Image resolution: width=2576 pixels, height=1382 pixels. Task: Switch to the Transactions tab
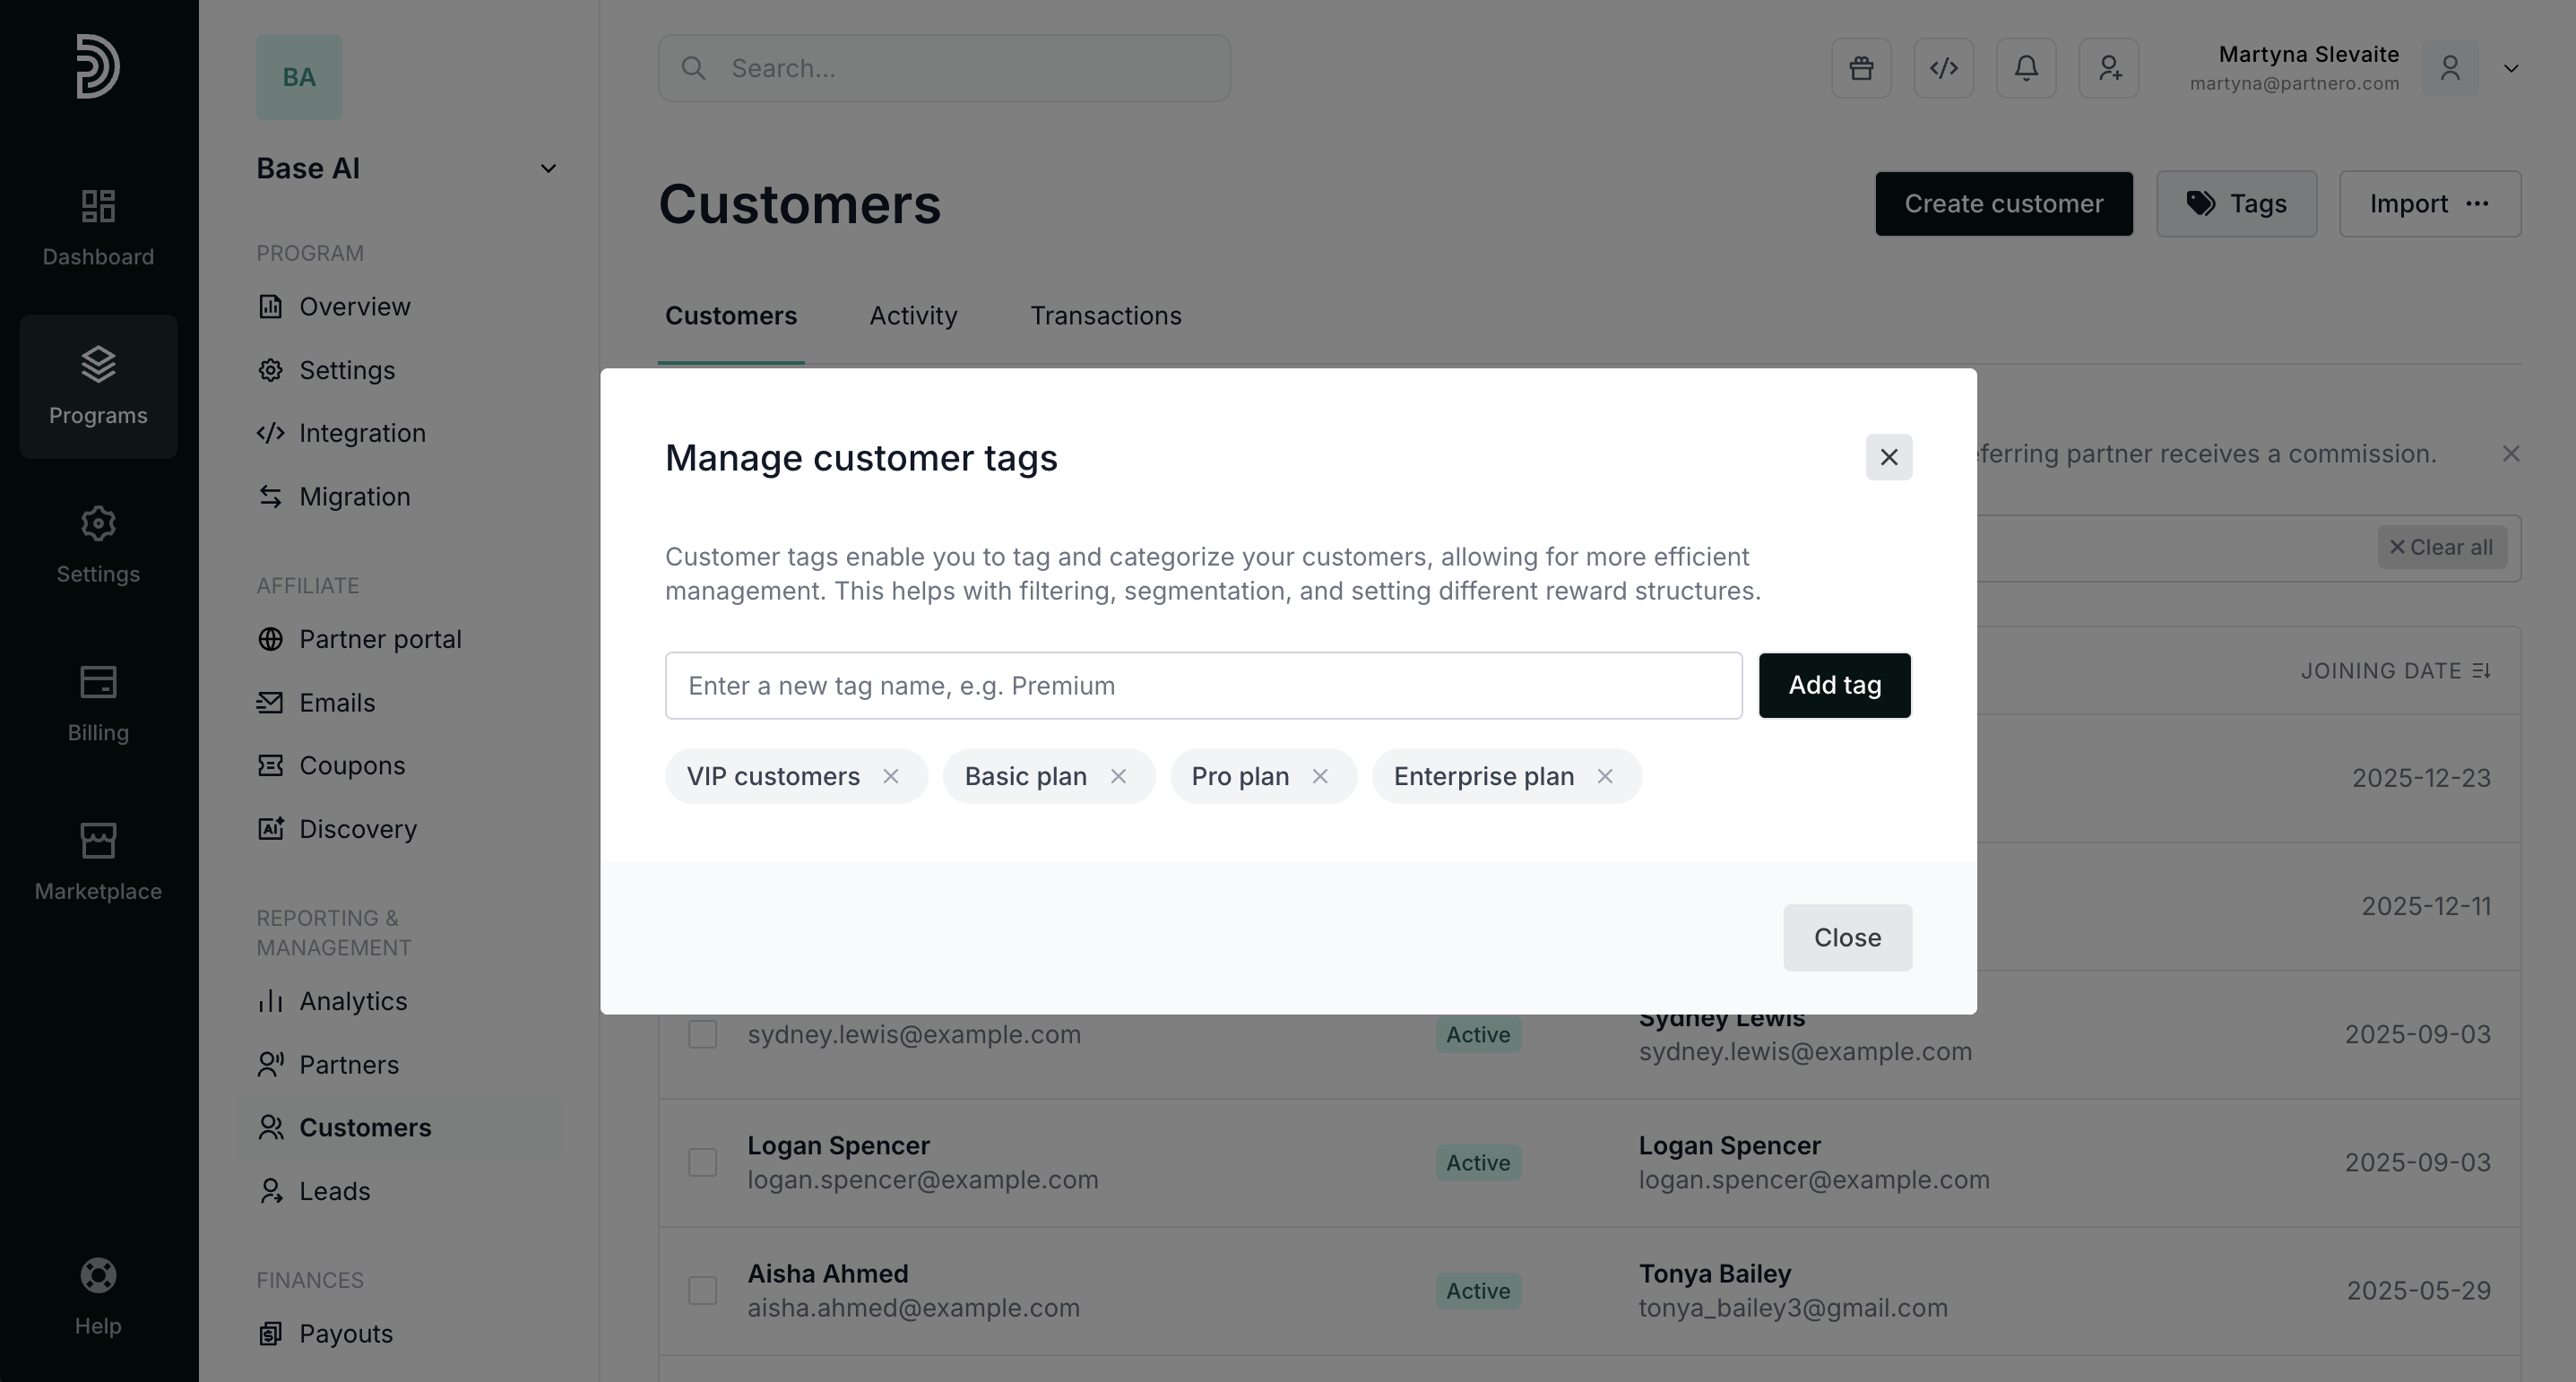pos(1105,316)
